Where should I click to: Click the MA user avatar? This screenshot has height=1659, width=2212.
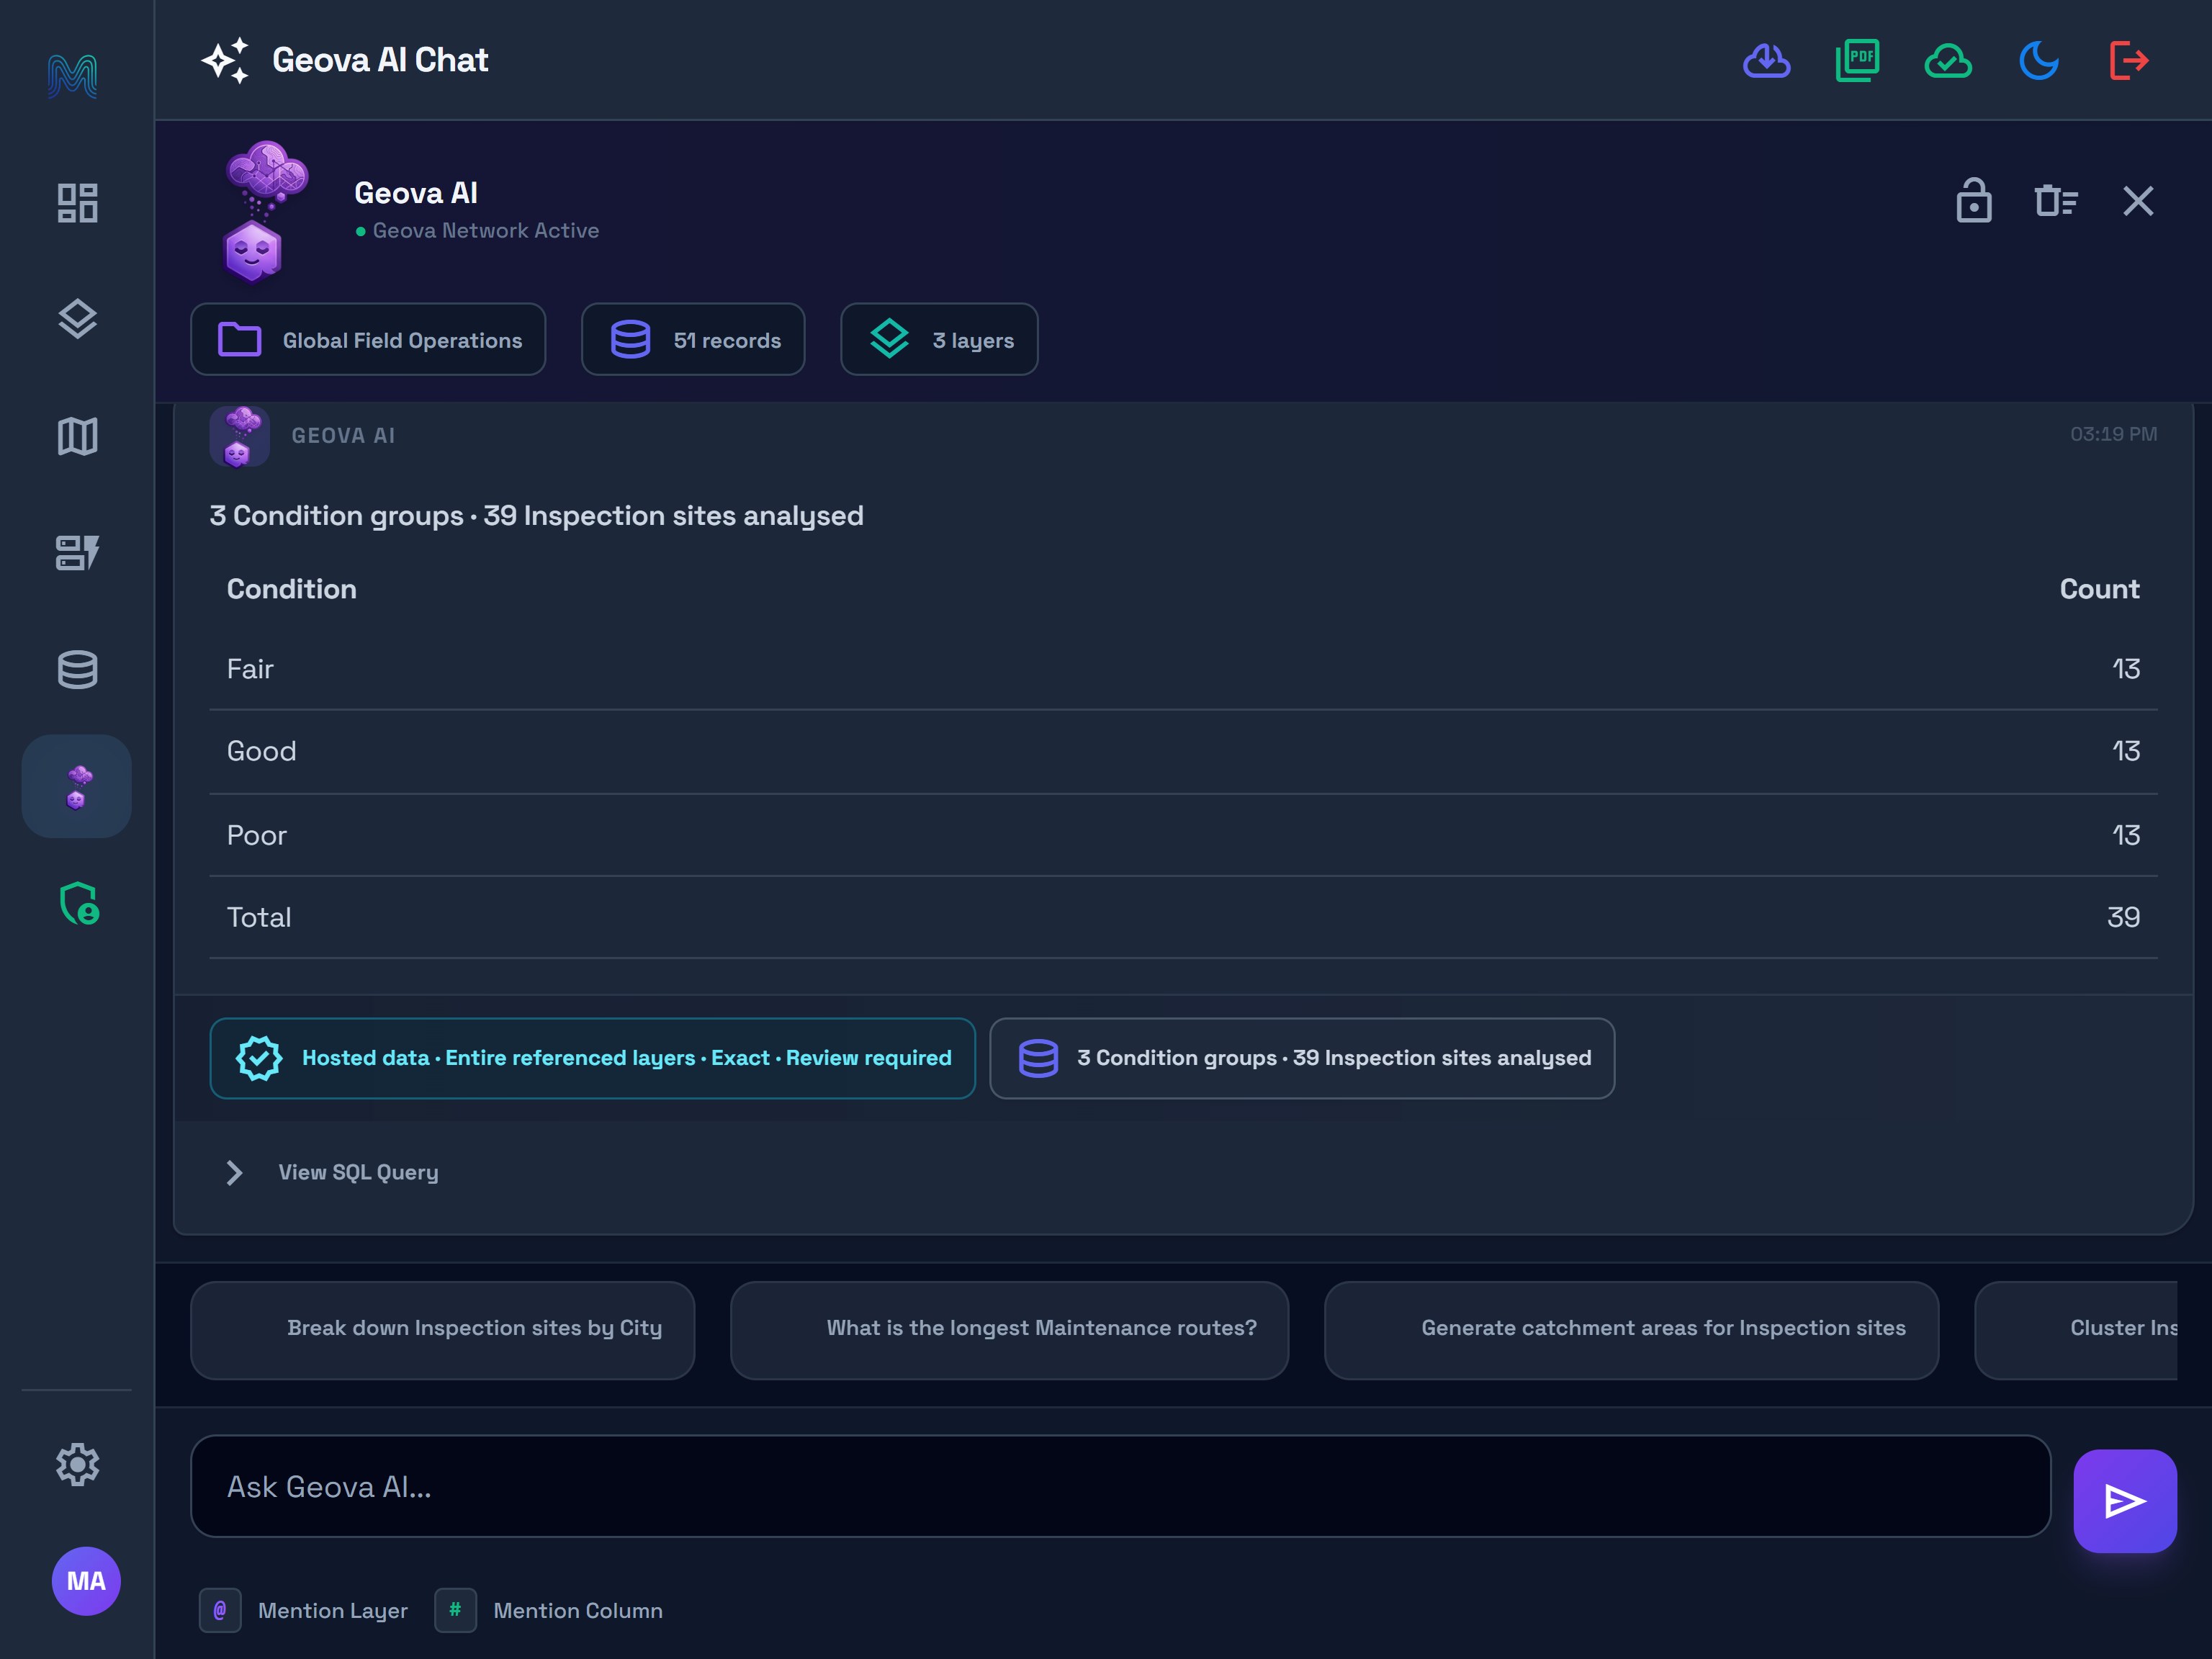tap(86, 1581)
